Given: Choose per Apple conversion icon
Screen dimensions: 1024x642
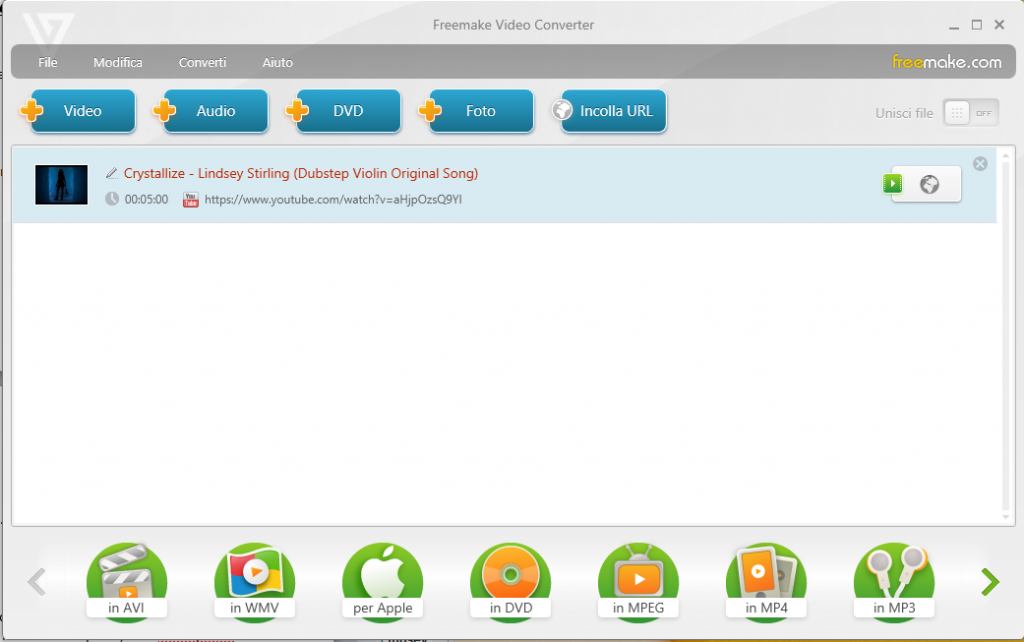Looking at the screenshot, I should (383, 581).
